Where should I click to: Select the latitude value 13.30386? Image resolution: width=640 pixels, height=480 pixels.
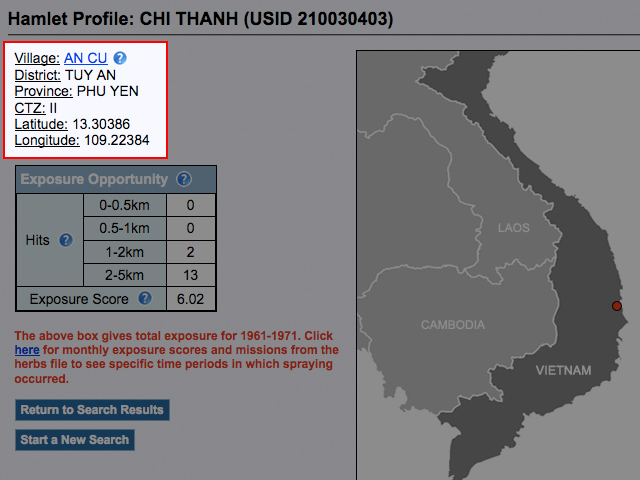(x=101, y=124)
